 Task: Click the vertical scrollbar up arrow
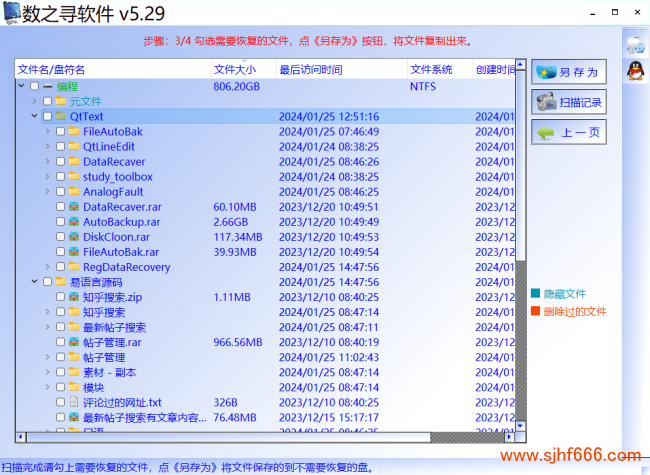[521, 65]
